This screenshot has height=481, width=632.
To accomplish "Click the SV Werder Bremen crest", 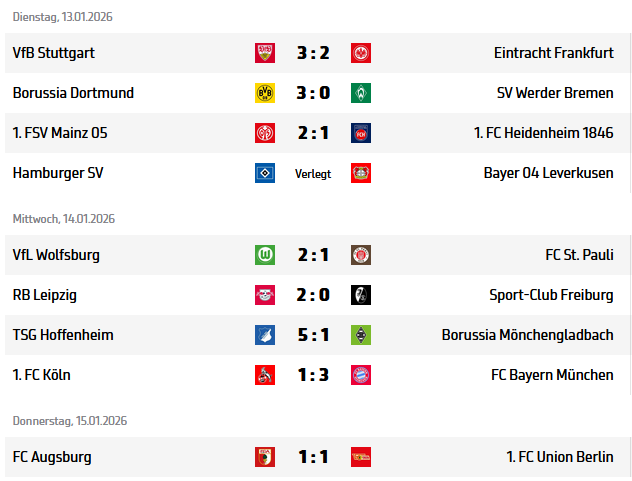I will click(x=361, y=93).
